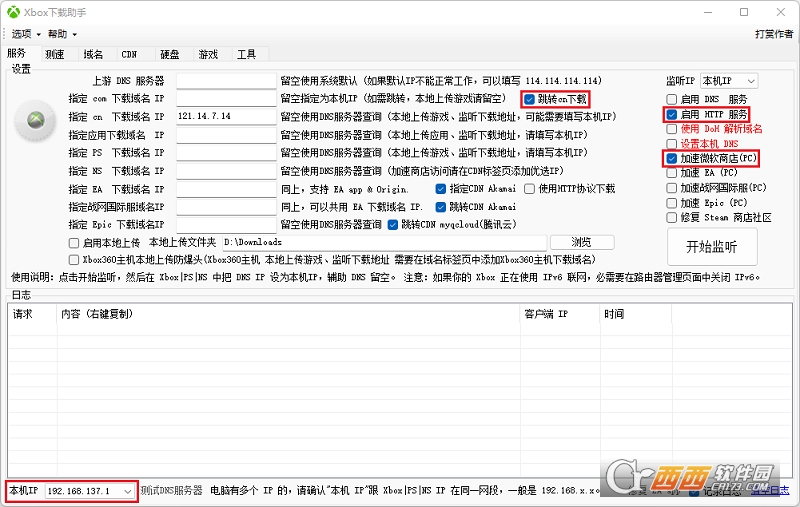Click the PS 下载域名 IP input field

(227, 153)
